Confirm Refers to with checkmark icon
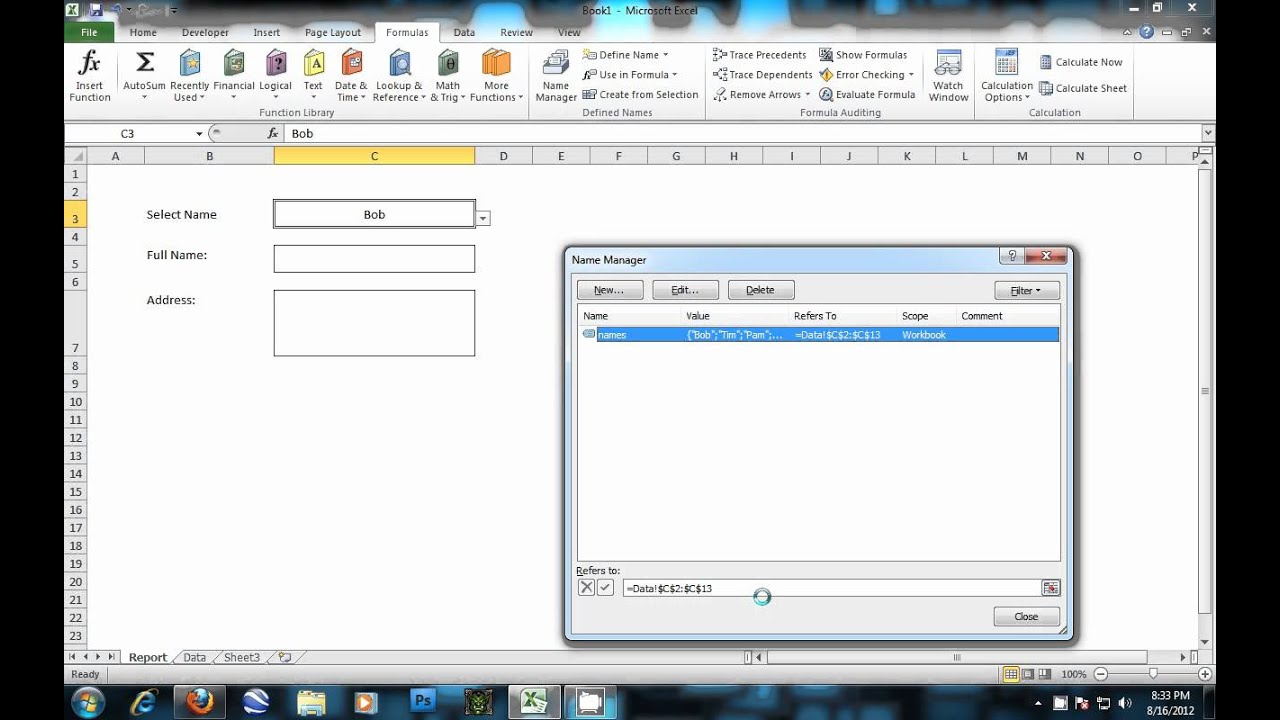 pyautogui.click(x=605, y=588)
